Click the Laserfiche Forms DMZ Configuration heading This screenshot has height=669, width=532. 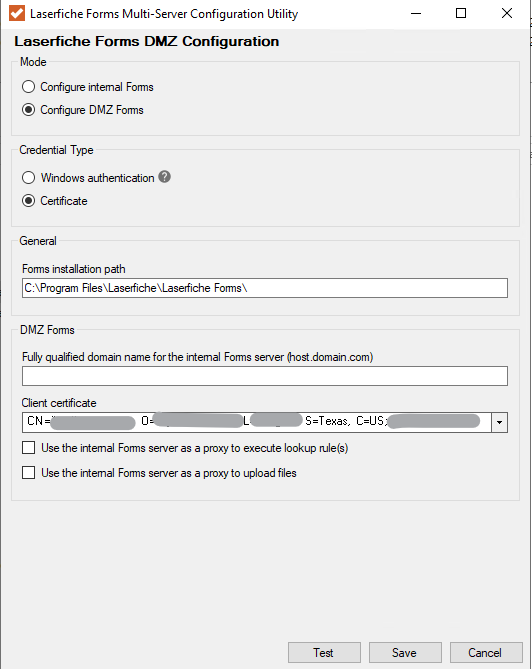point(147,41)
